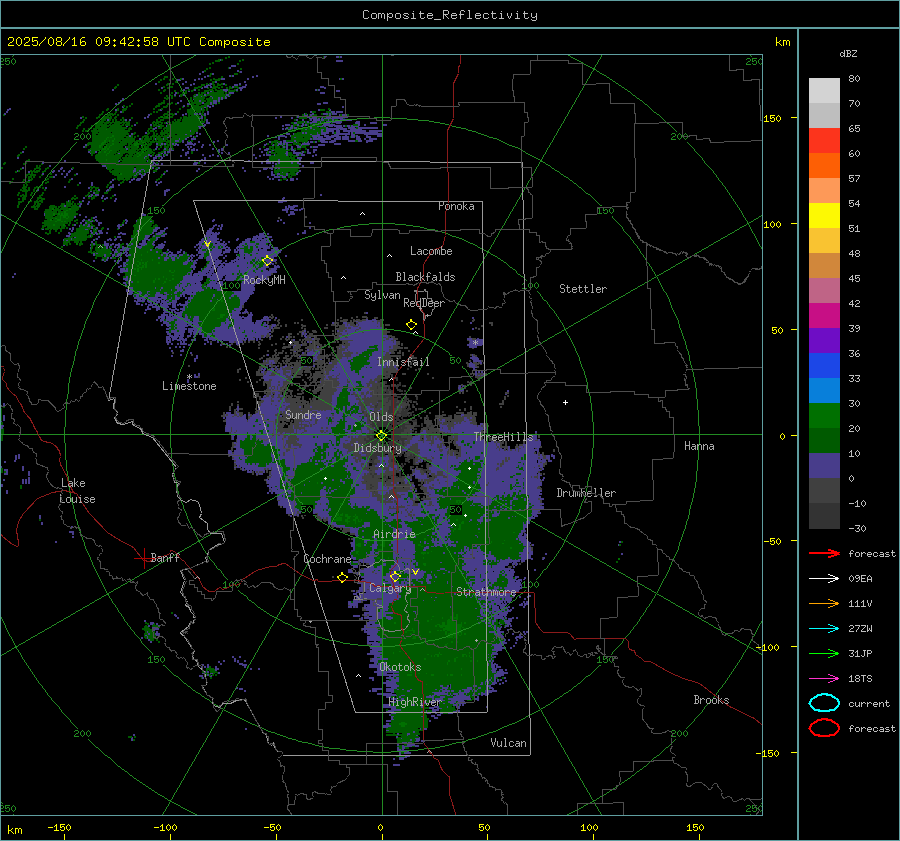Viewport: 900px width, 841px height.
Task: Click the white 09EA arrow in legend
Action: [x=824, y=579]
